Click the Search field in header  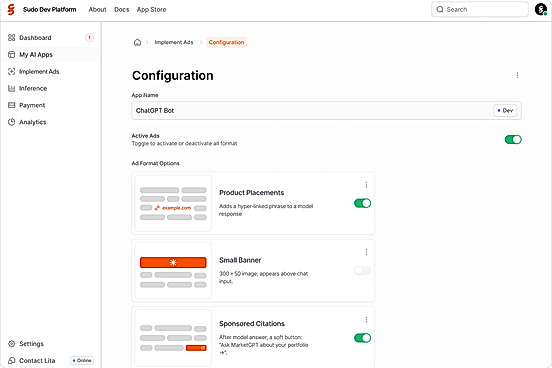[480, 10]
